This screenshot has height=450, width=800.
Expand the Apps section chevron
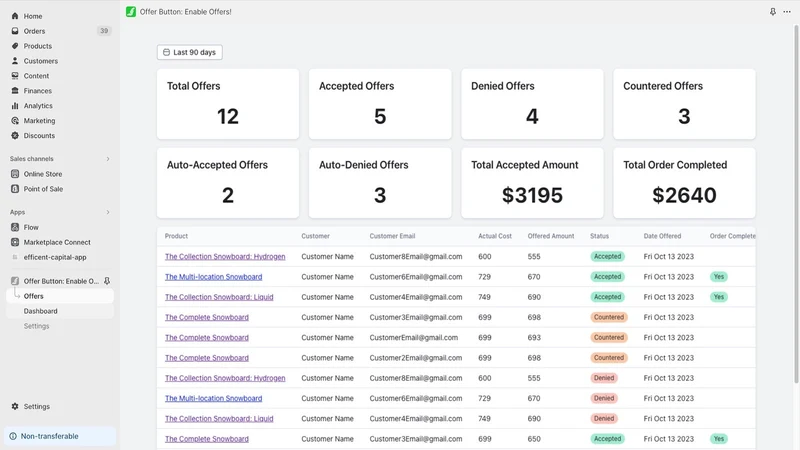click(x=108, y=212)
